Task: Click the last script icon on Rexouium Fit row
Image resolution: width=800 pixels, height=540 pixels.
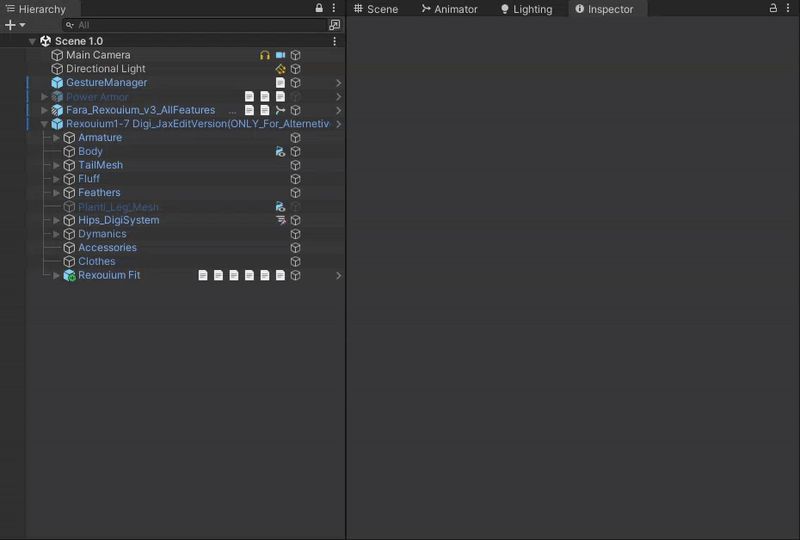Action: pyautogui.click(x=280, y=276)
